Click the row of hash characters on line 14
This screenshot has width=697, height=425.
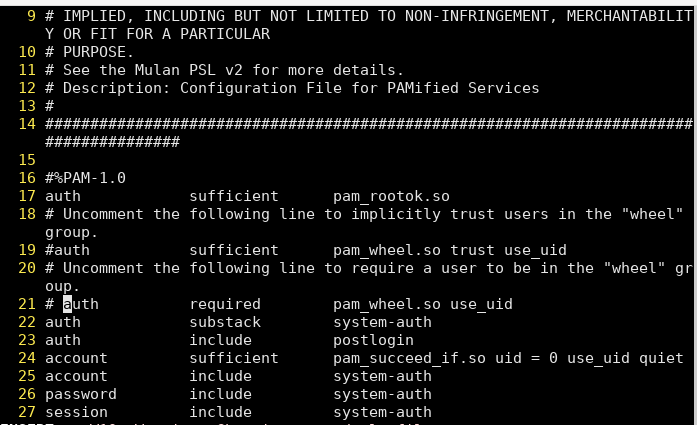(369, 132)
